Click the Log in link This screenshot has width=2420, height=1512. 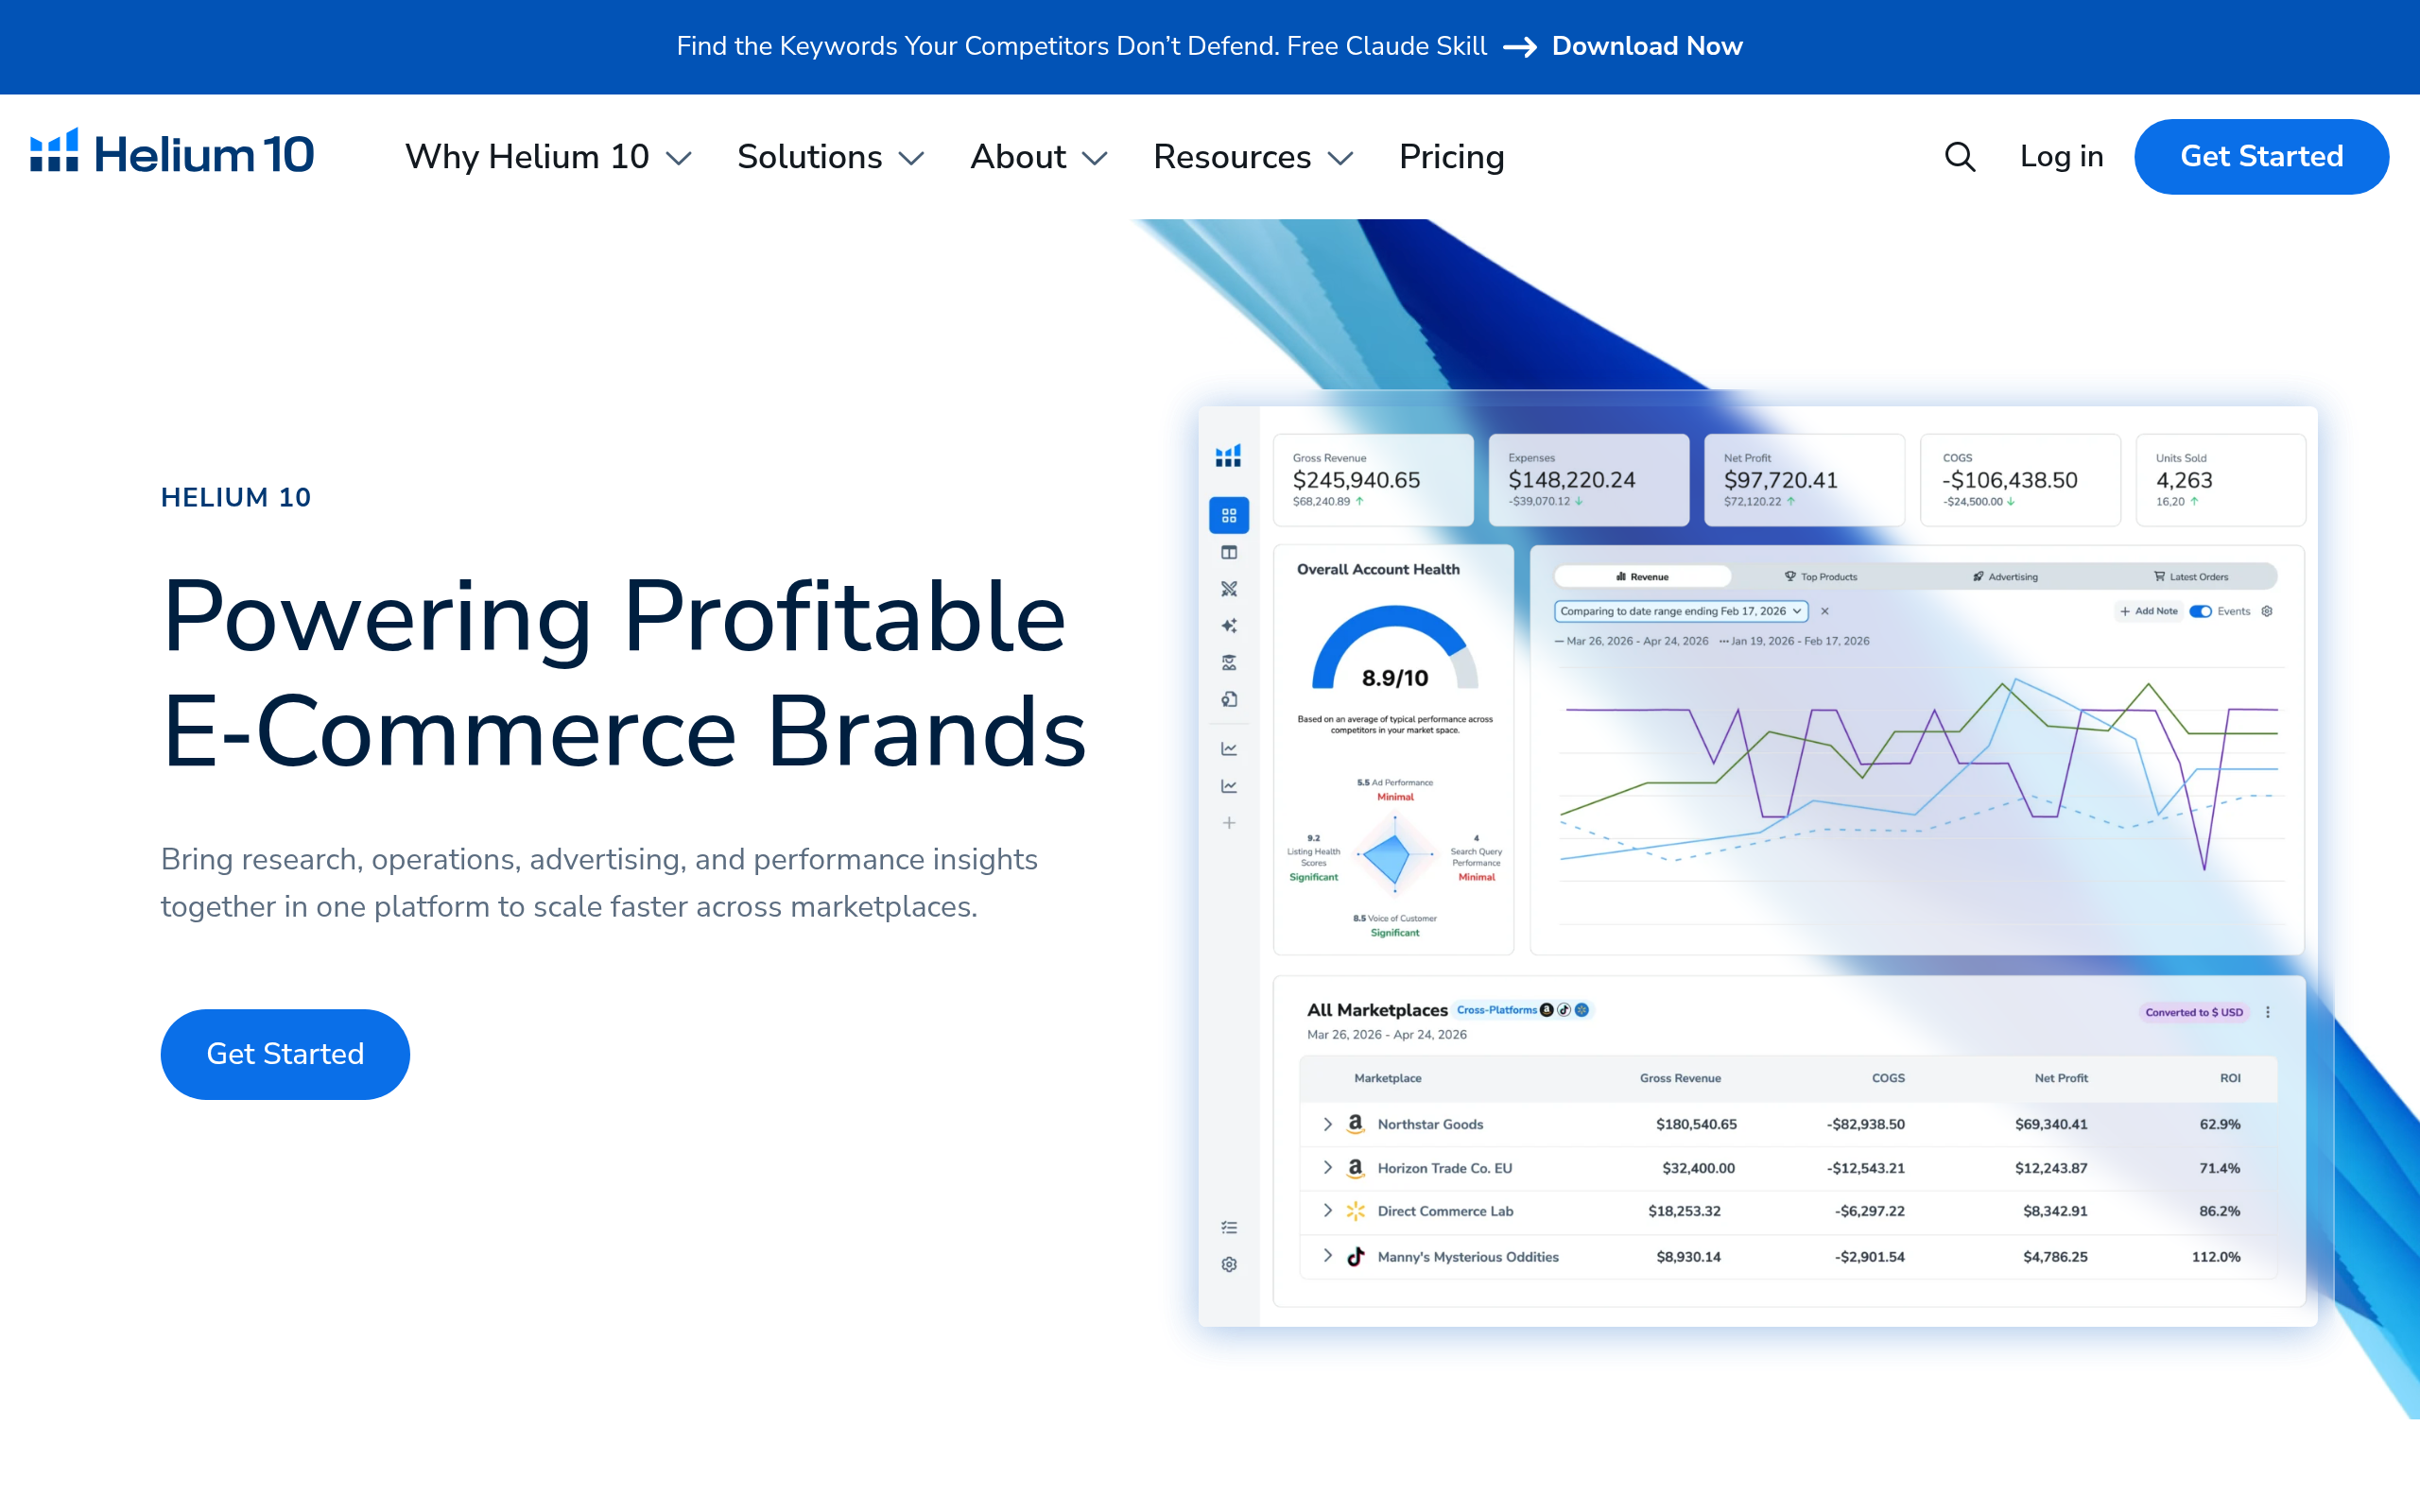tap(2061, 157)
